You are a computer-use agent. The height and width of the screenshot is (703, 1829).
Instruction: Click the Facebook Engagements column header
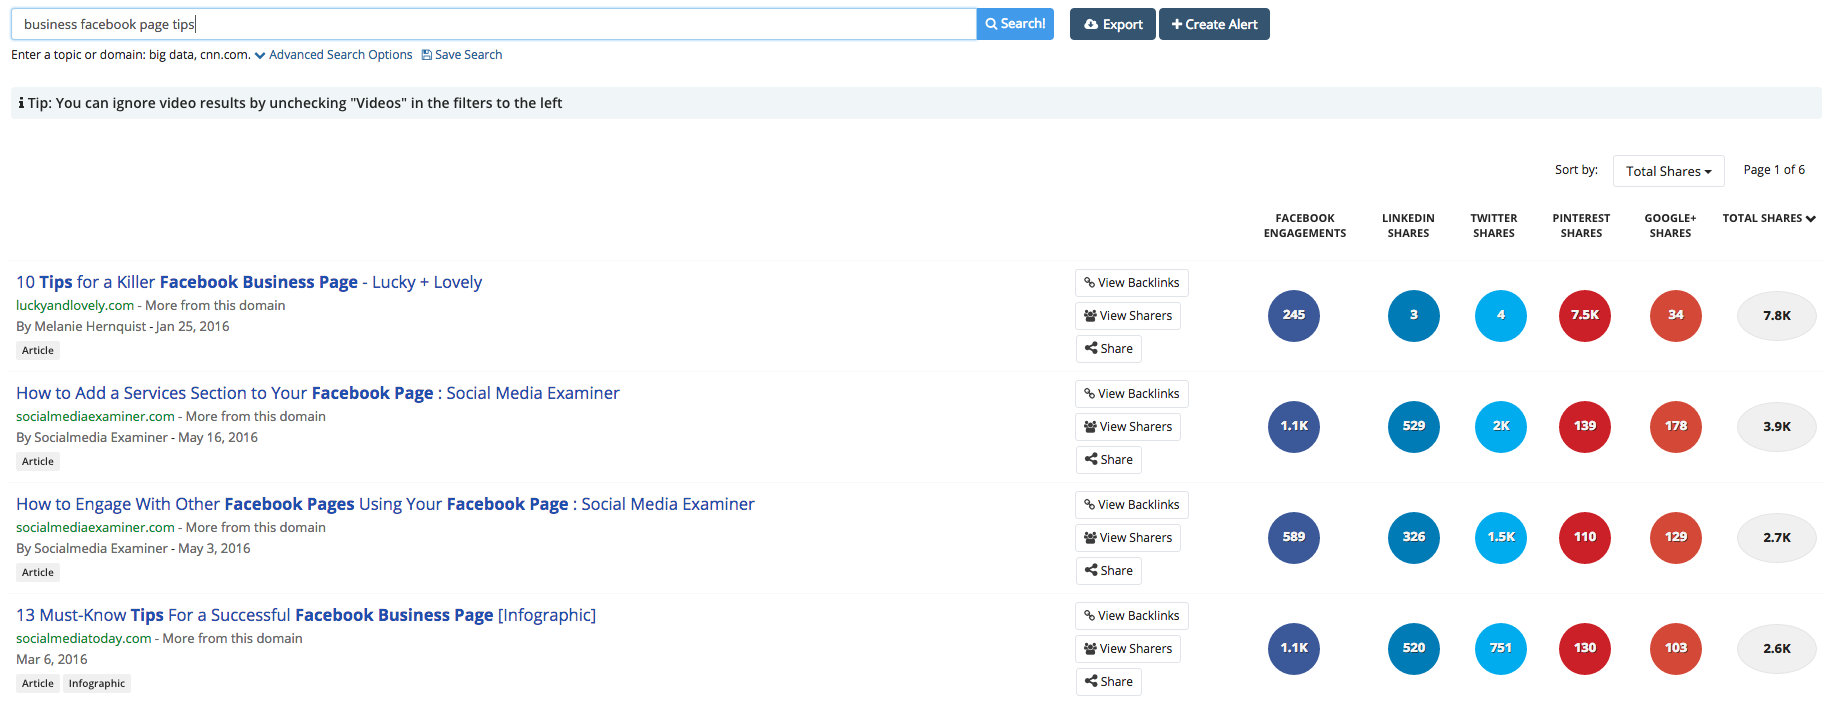[x=1305, y=225]
